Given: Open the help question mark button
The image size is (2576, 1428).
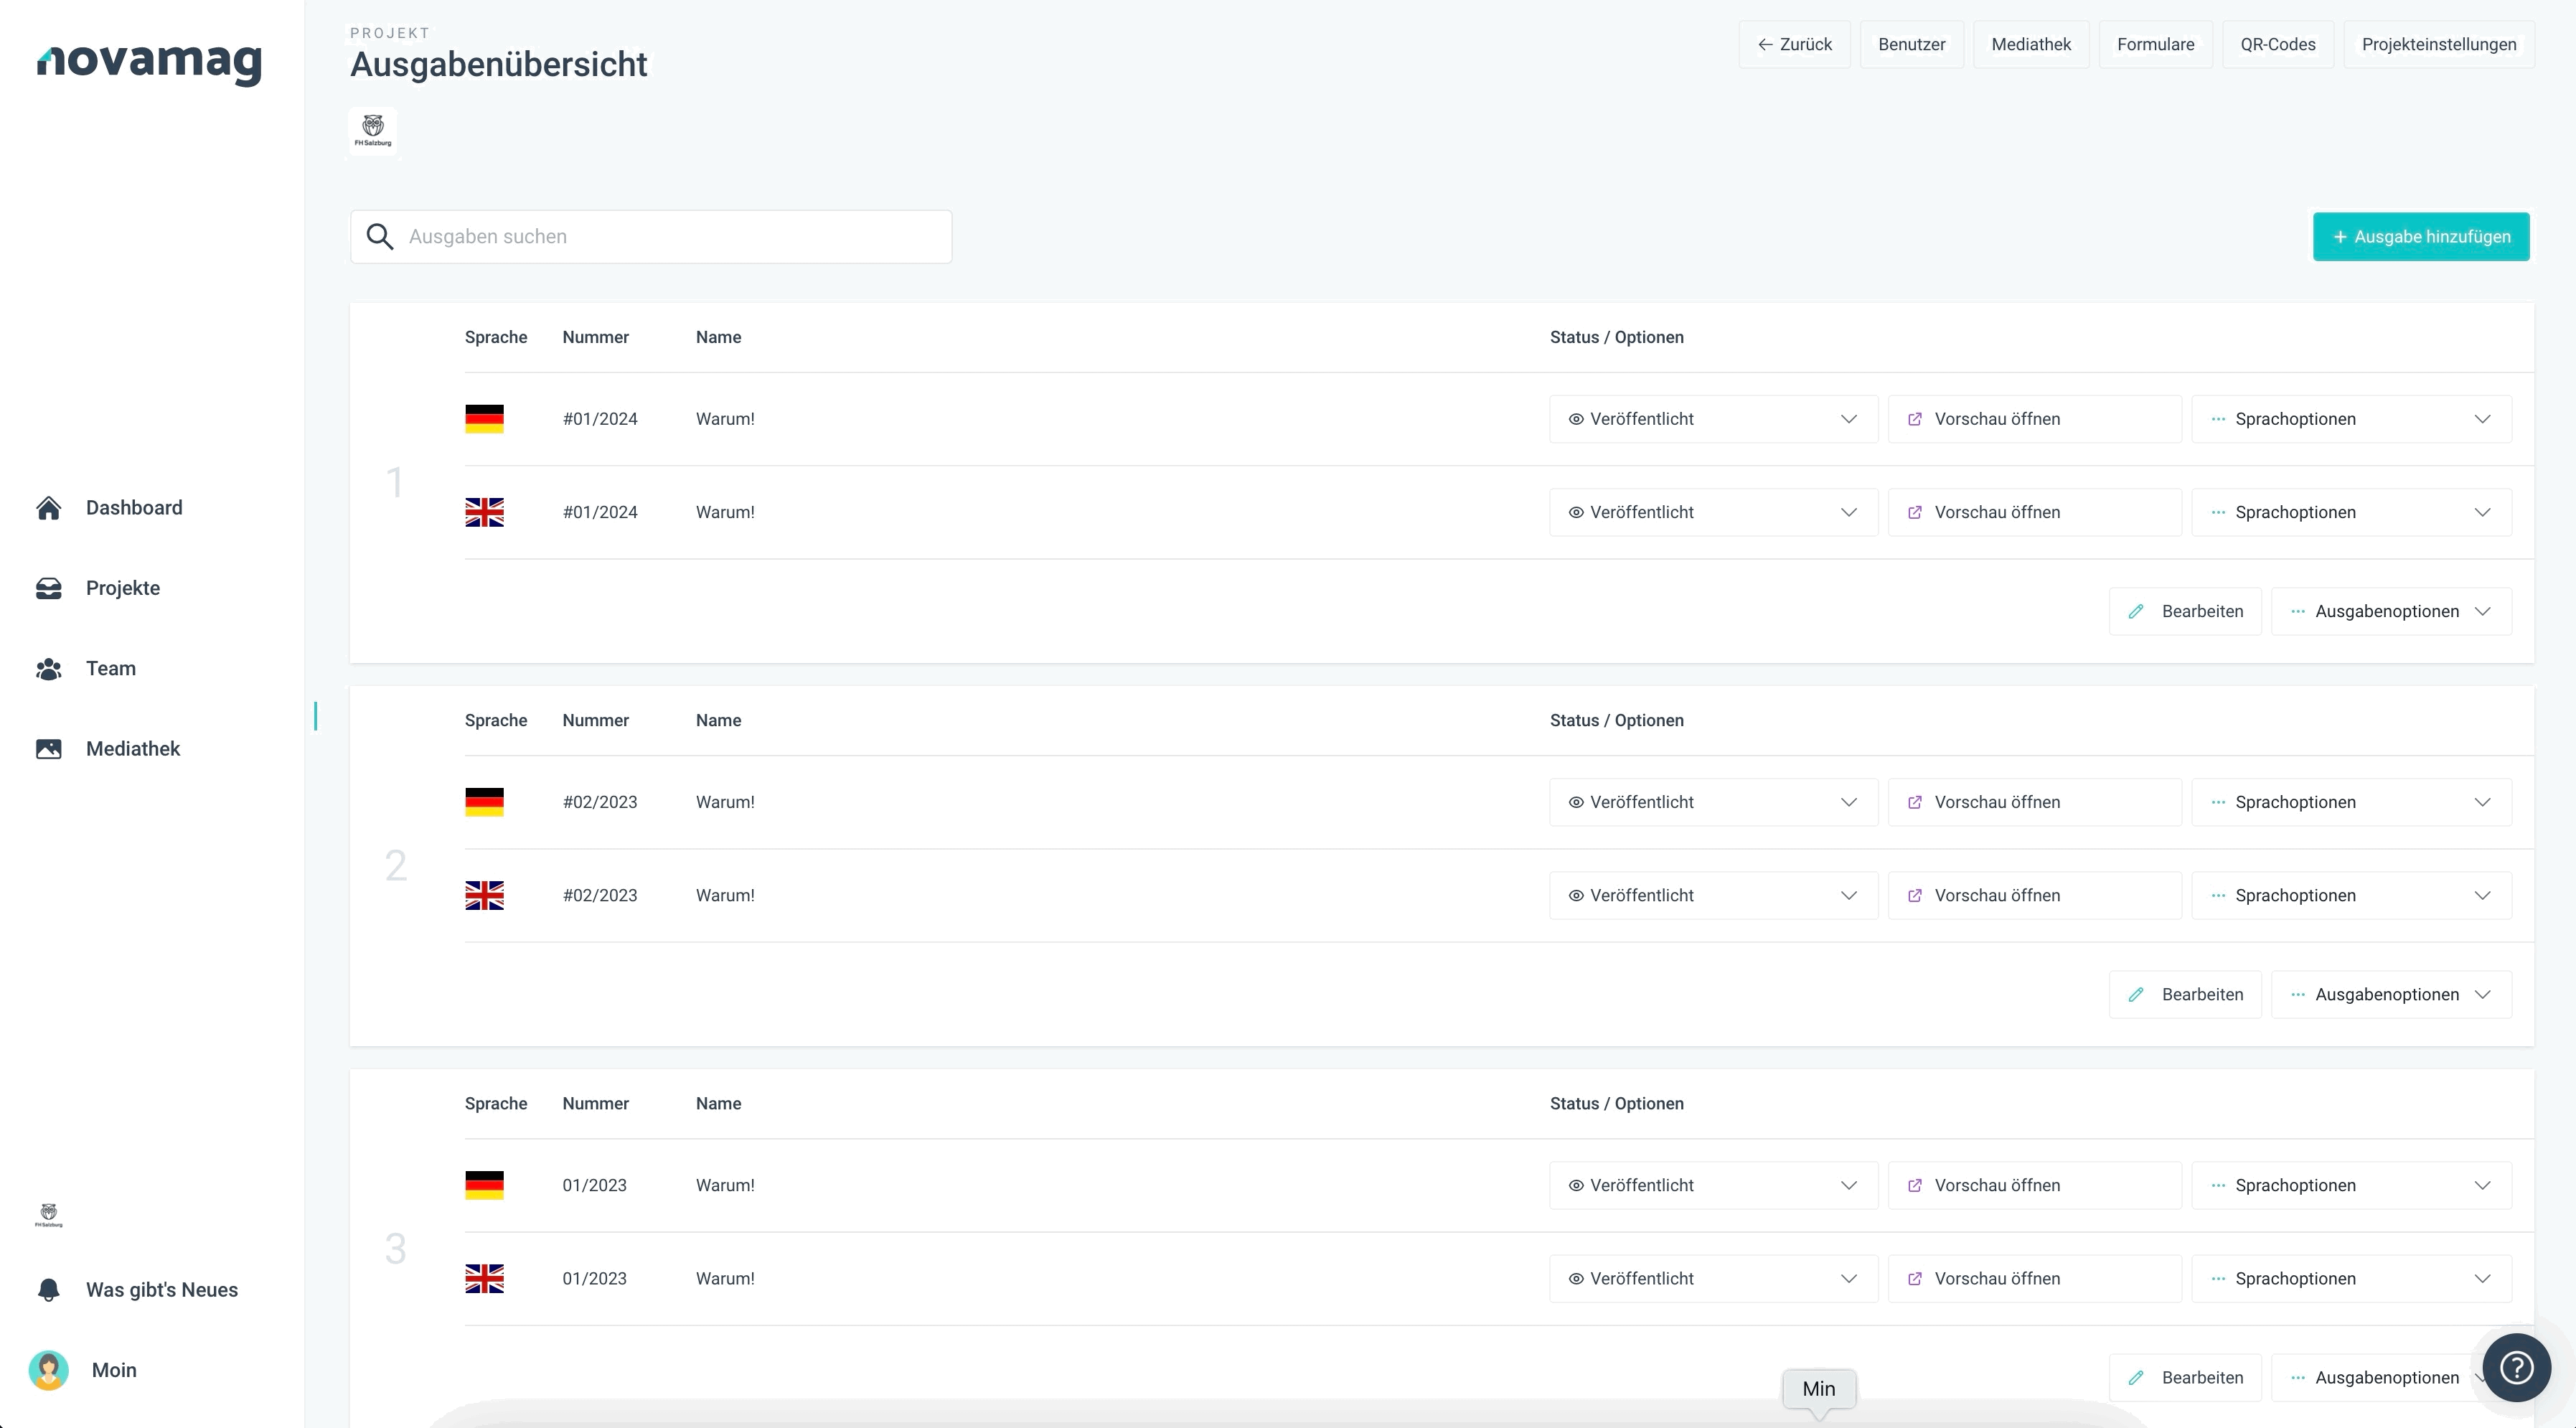Looking at the screenshot, I should (2516, 1367).
